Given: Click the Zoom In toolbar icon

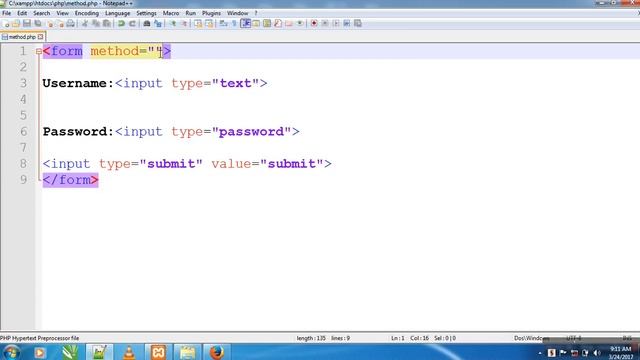Looking at the screenshot, I should (x=173, y=24).
